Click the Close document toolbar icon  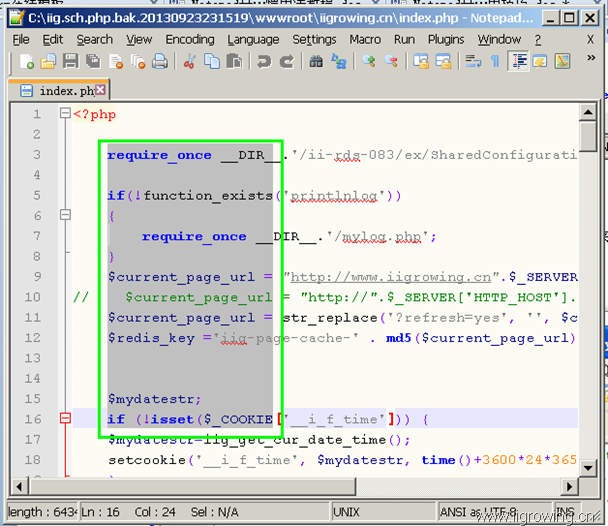116,62
